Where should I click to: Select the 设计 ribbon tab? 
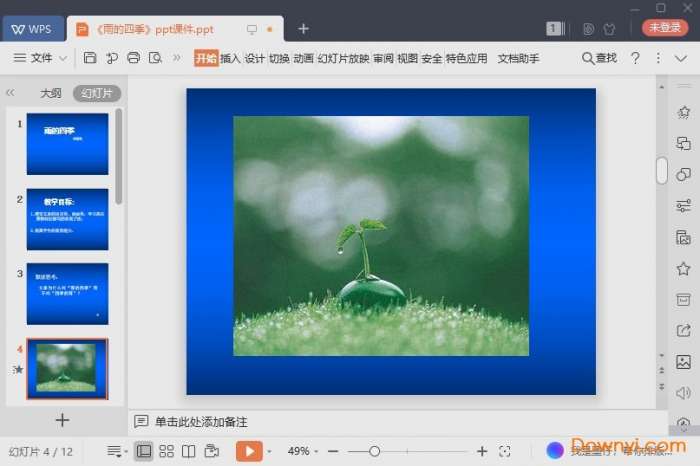(254, 58)
